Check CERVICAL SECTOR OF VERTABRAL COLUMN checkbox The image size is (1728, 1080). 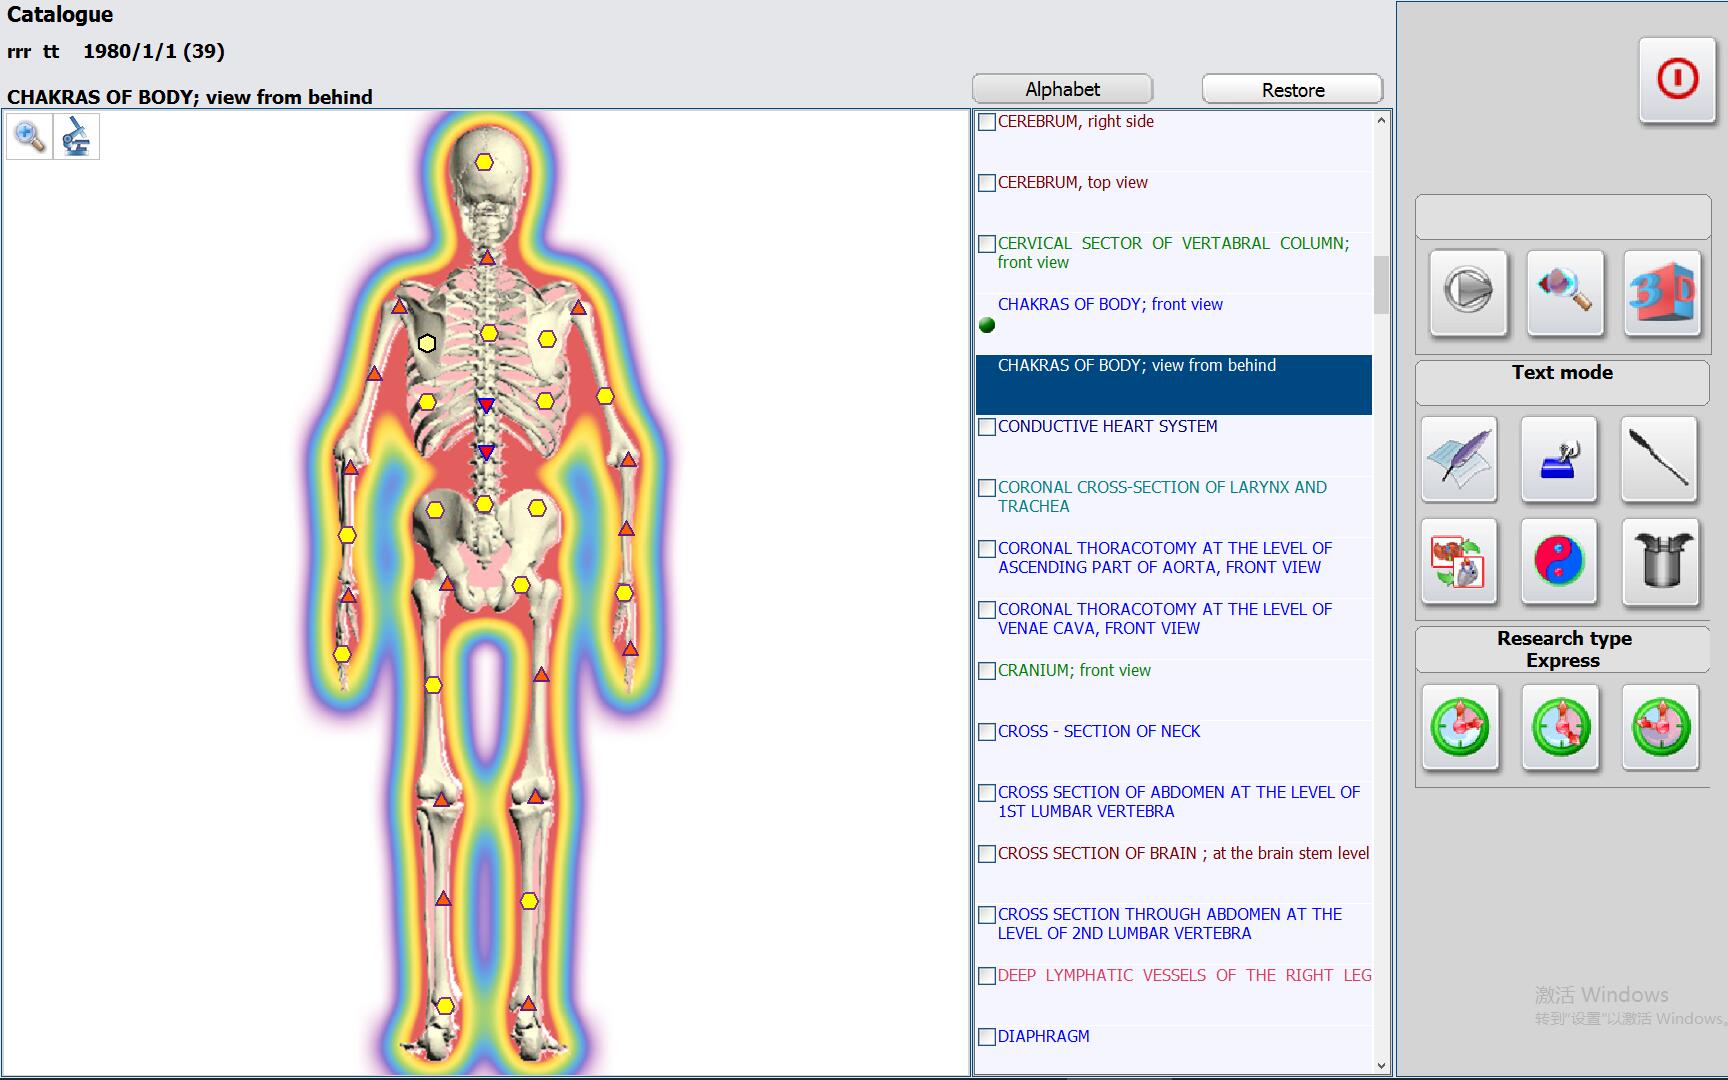click(987, 244)
